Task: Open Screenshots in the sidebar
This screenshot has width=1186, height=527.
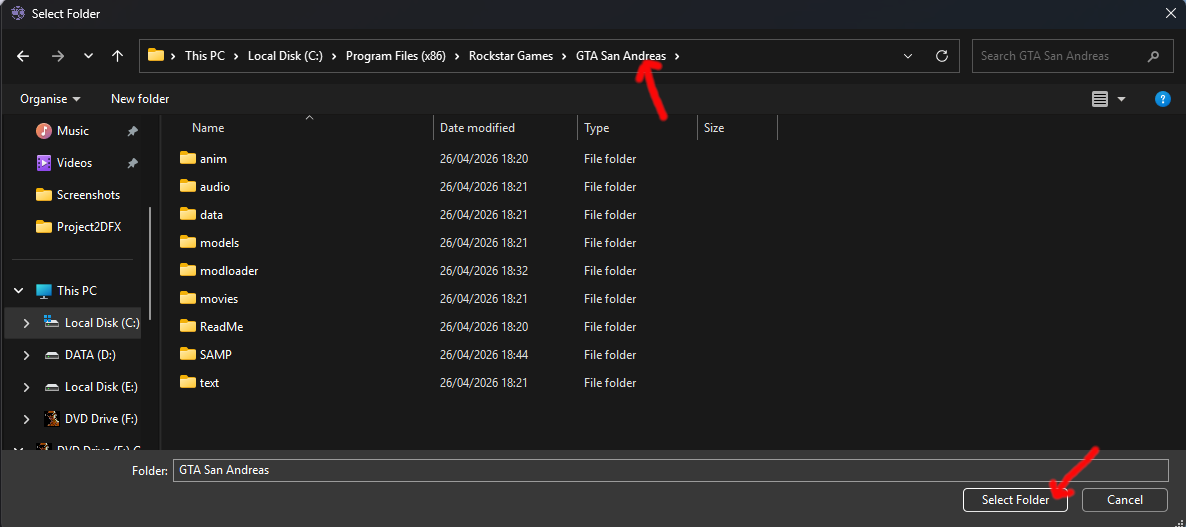Action: coord(88,194)
